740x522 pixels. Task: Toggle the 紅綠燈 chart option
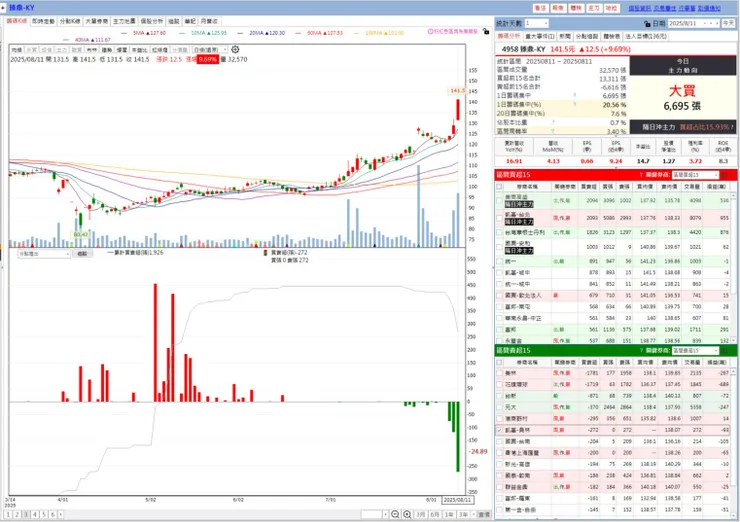pos(160,50)
